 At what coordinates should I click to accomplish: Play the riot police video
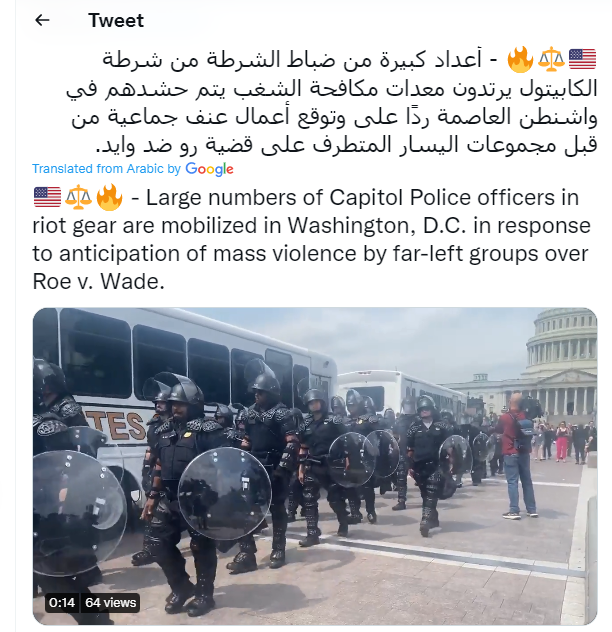(x=314, y=466)
